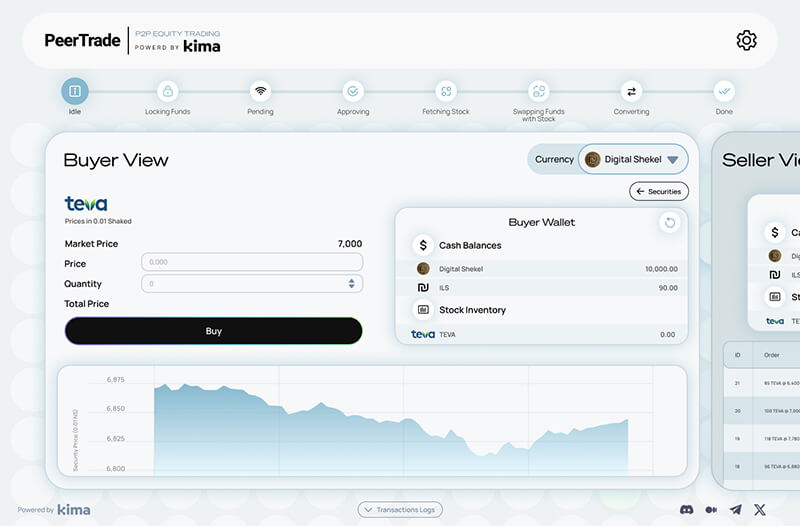Click the Seller View heading
The width and height of the screenshot is (800, 526).
click(761, 160)
